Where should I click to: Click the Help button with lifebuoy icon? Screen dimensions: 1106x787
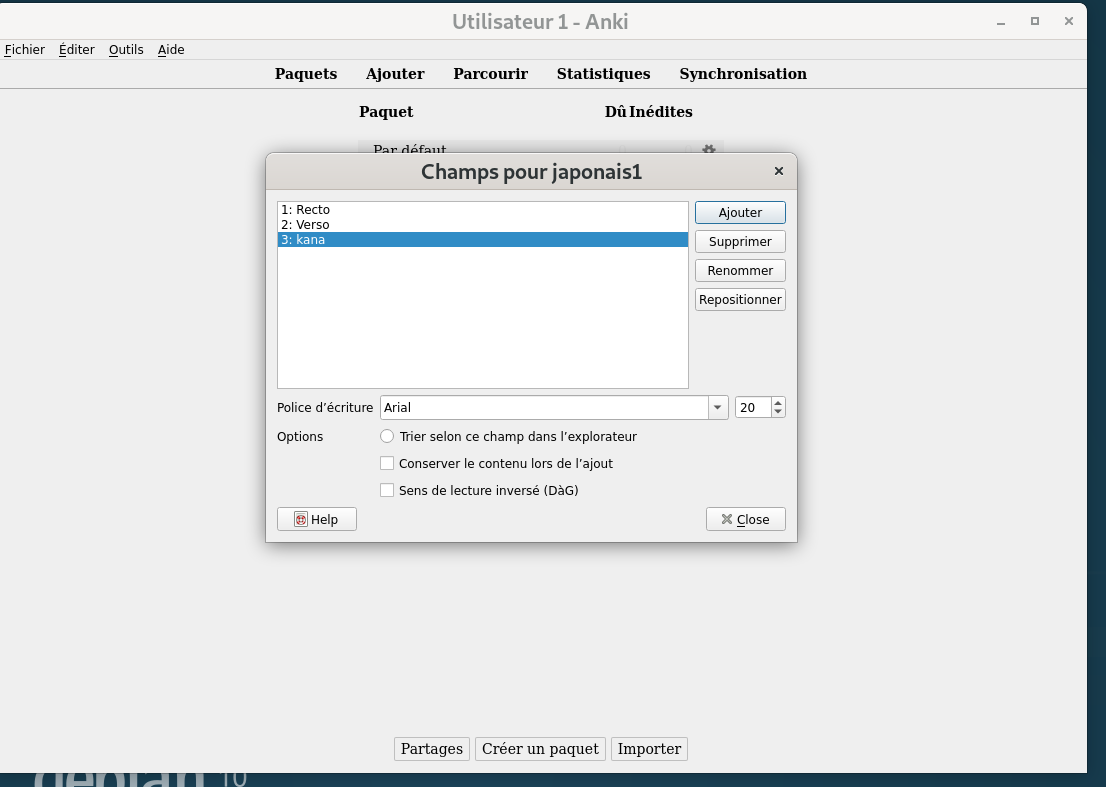point(316,520)
